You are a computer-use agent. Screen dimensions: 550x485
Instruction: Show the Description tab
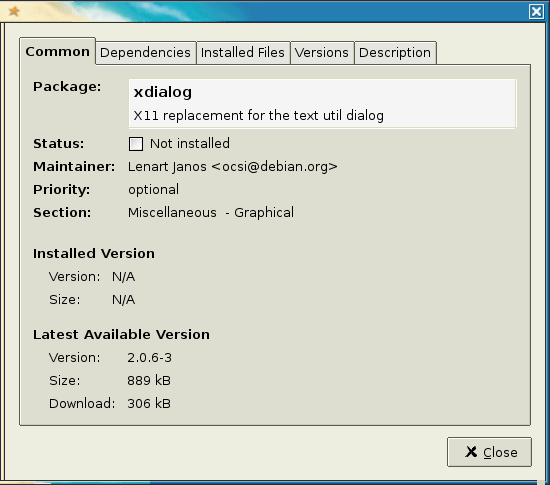[x=395, y=53]
